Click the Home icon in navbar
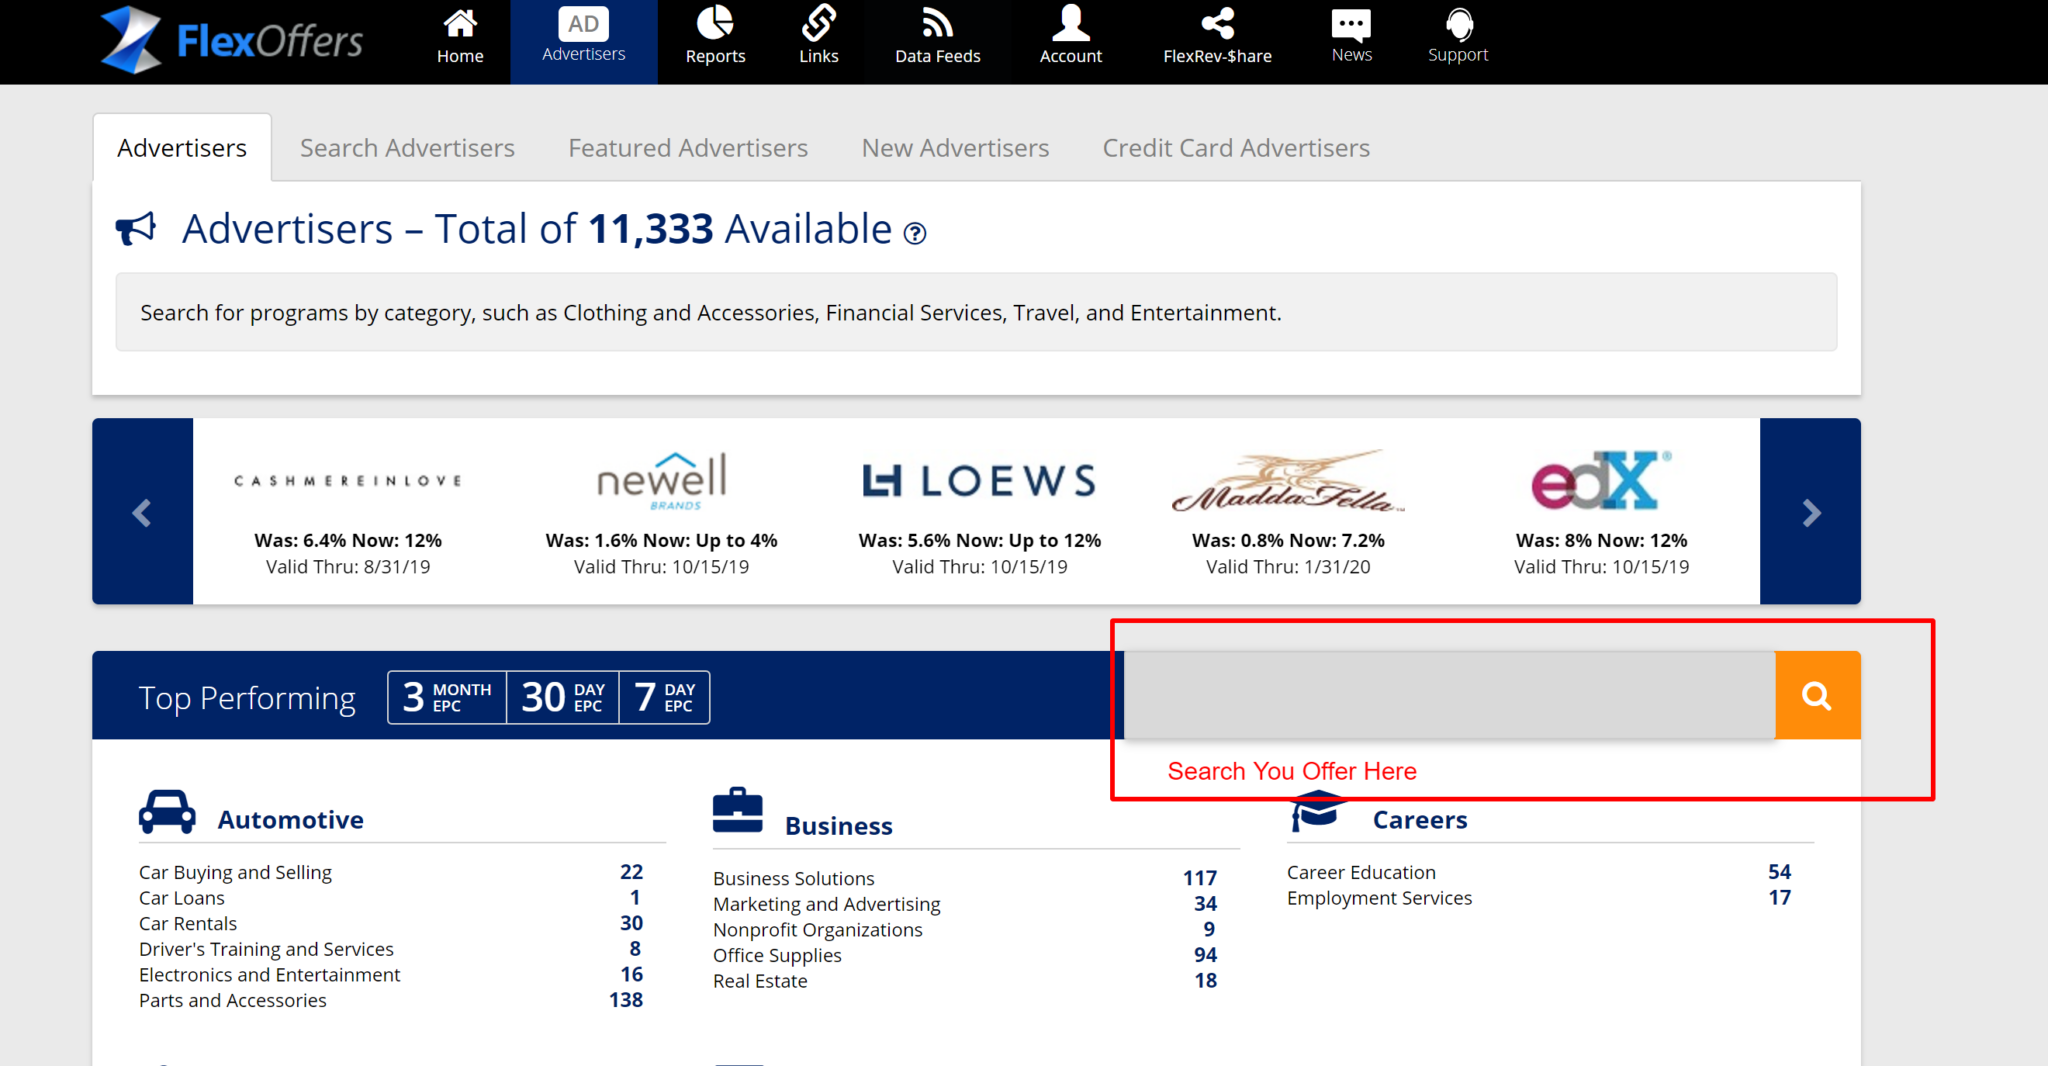 point(460,23)
